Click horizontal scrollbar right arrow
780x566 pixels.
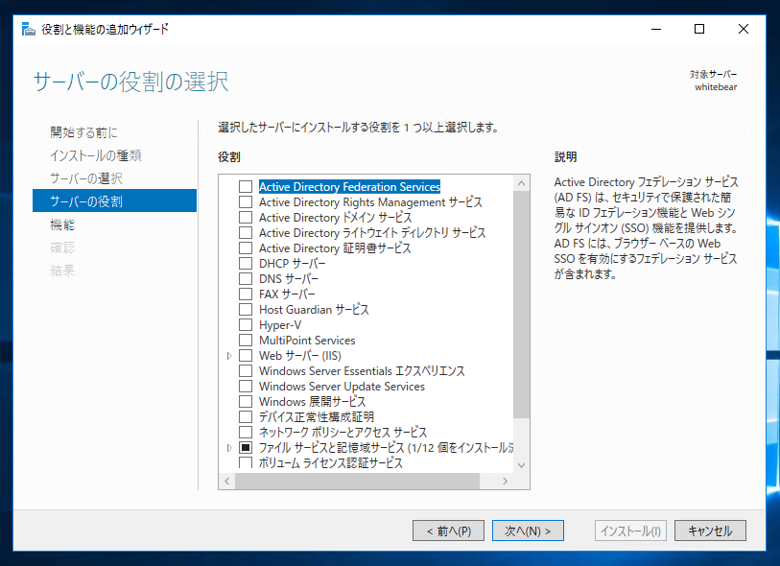(505, 481)
